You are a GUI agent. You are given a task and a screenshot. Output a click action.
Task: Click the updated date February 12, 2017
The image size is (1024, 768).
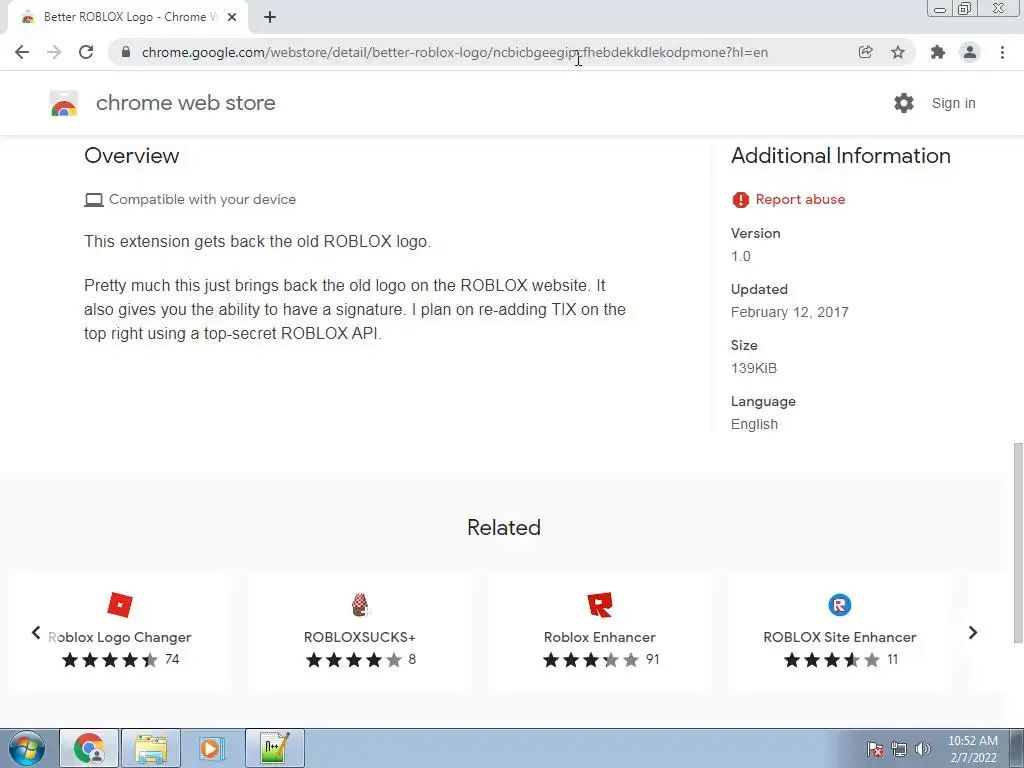tap(790, 312)
